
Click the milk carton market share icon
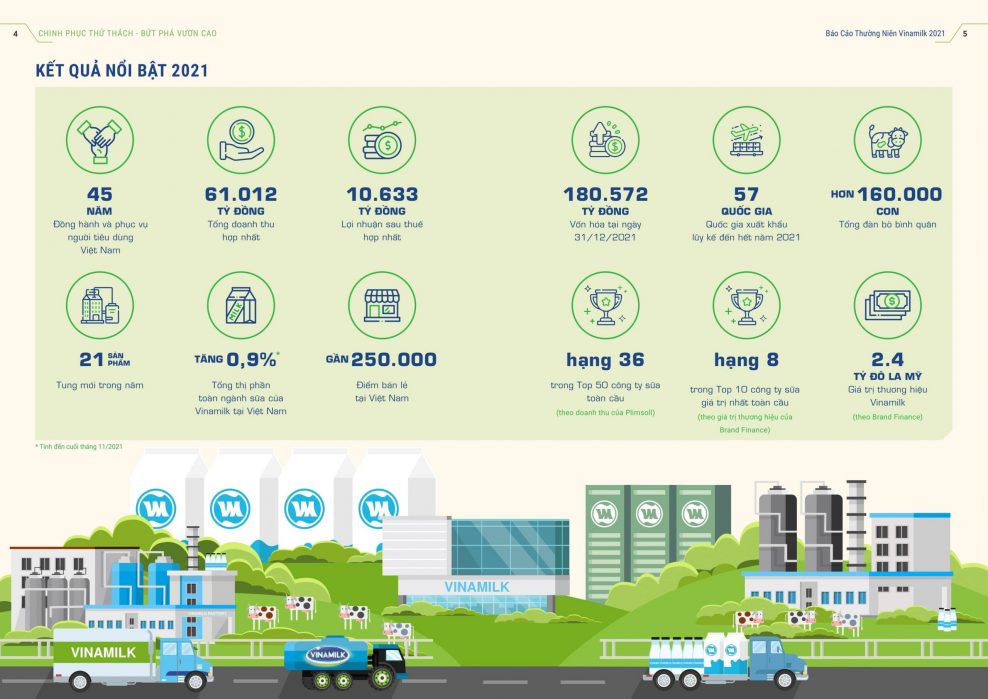pos(240,305)
